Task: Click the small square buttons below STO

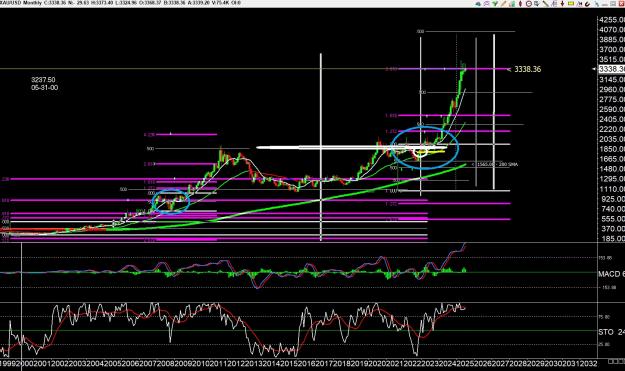Action: point(616,361)
